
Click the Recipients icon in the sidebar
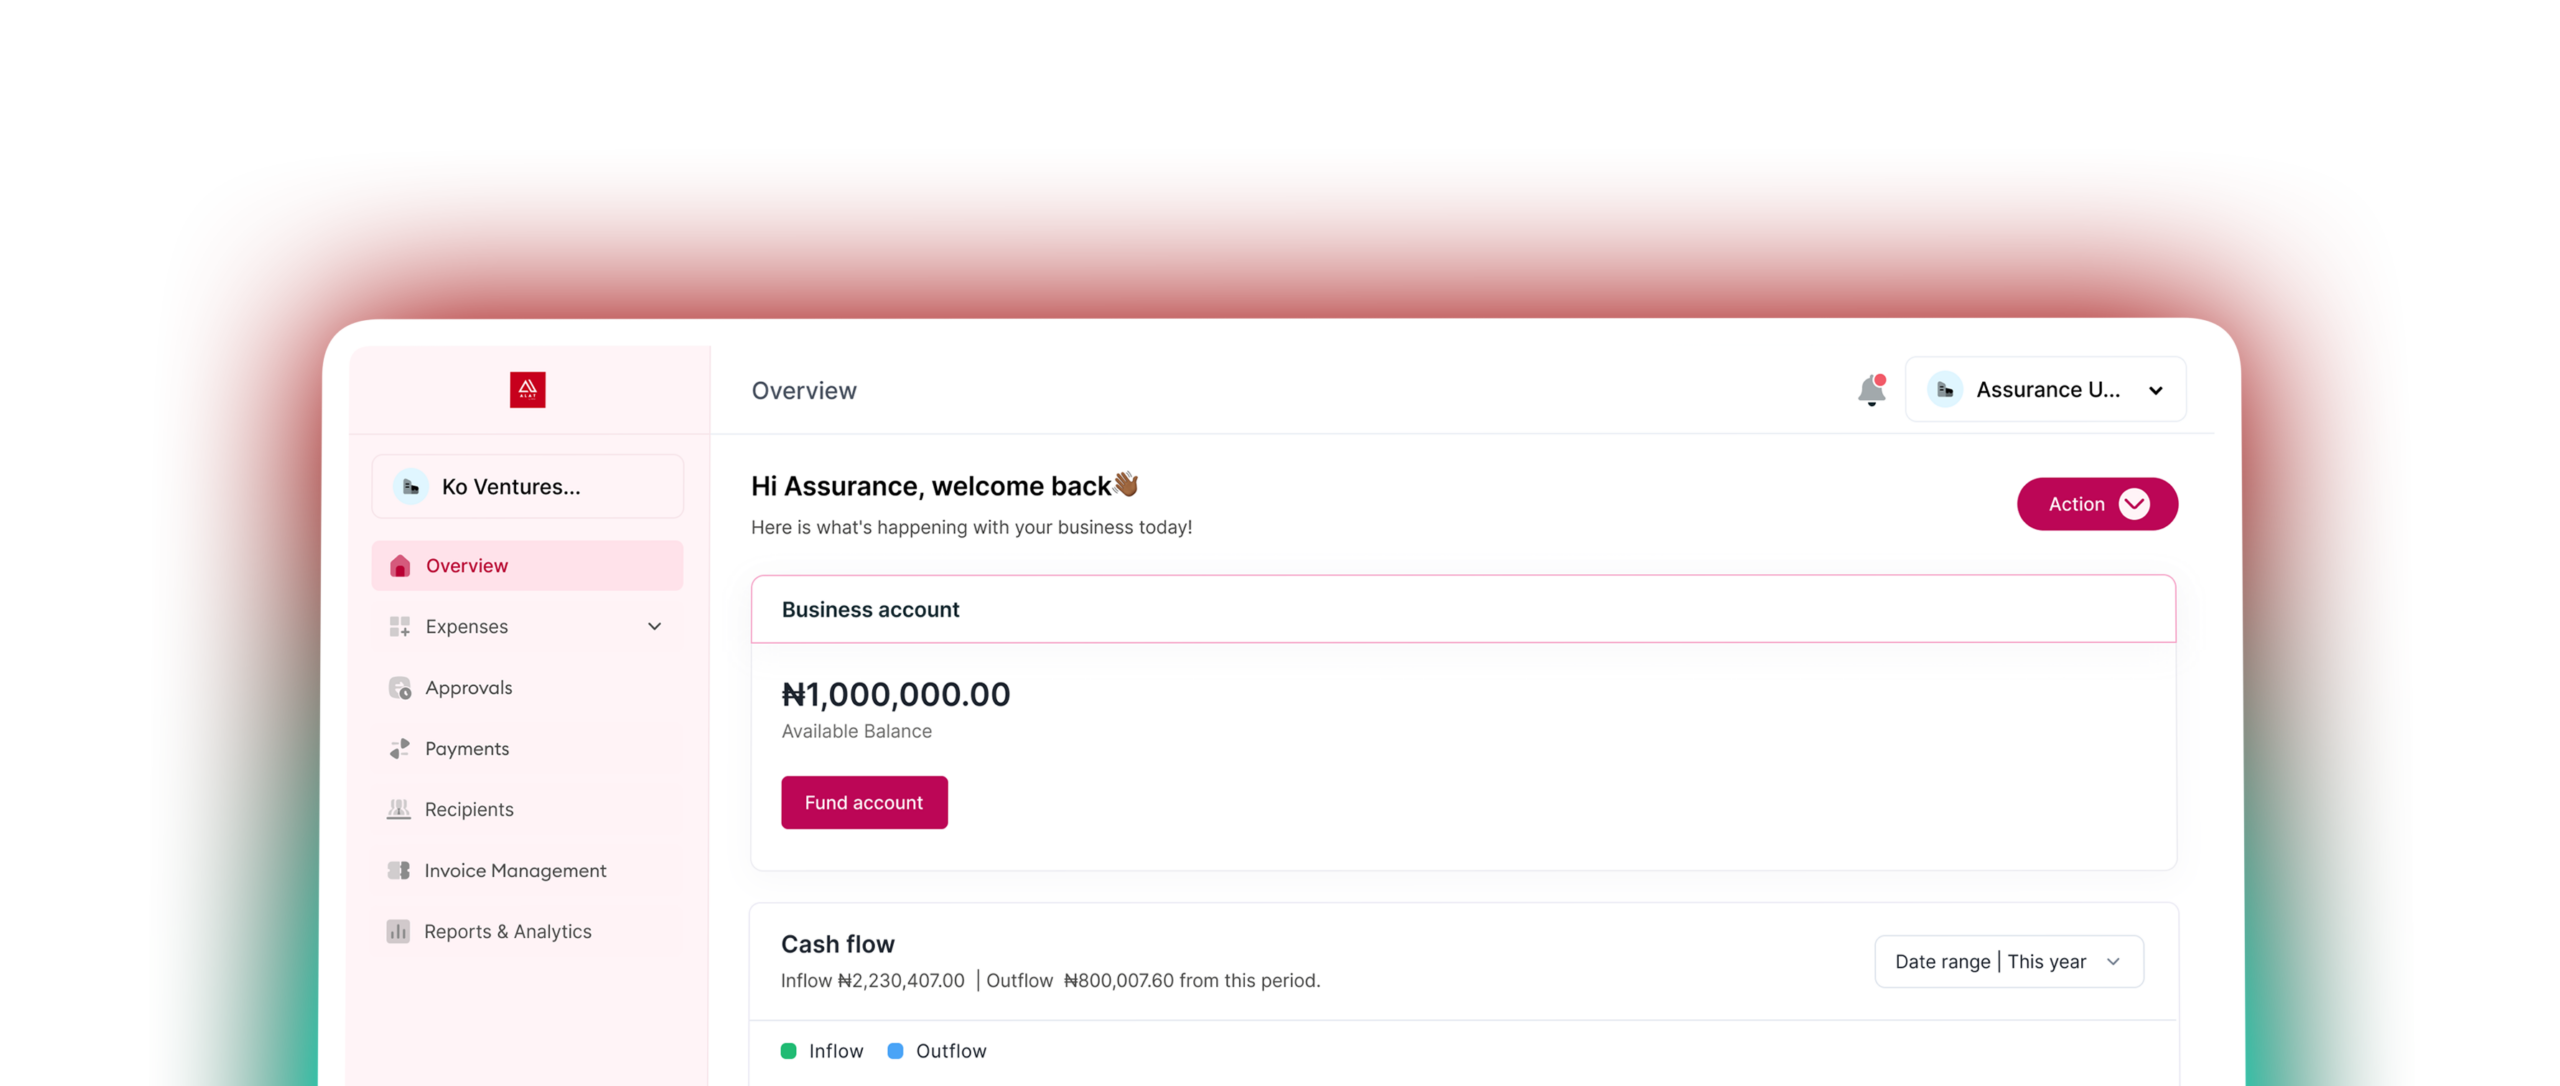[x=399, y=809]
